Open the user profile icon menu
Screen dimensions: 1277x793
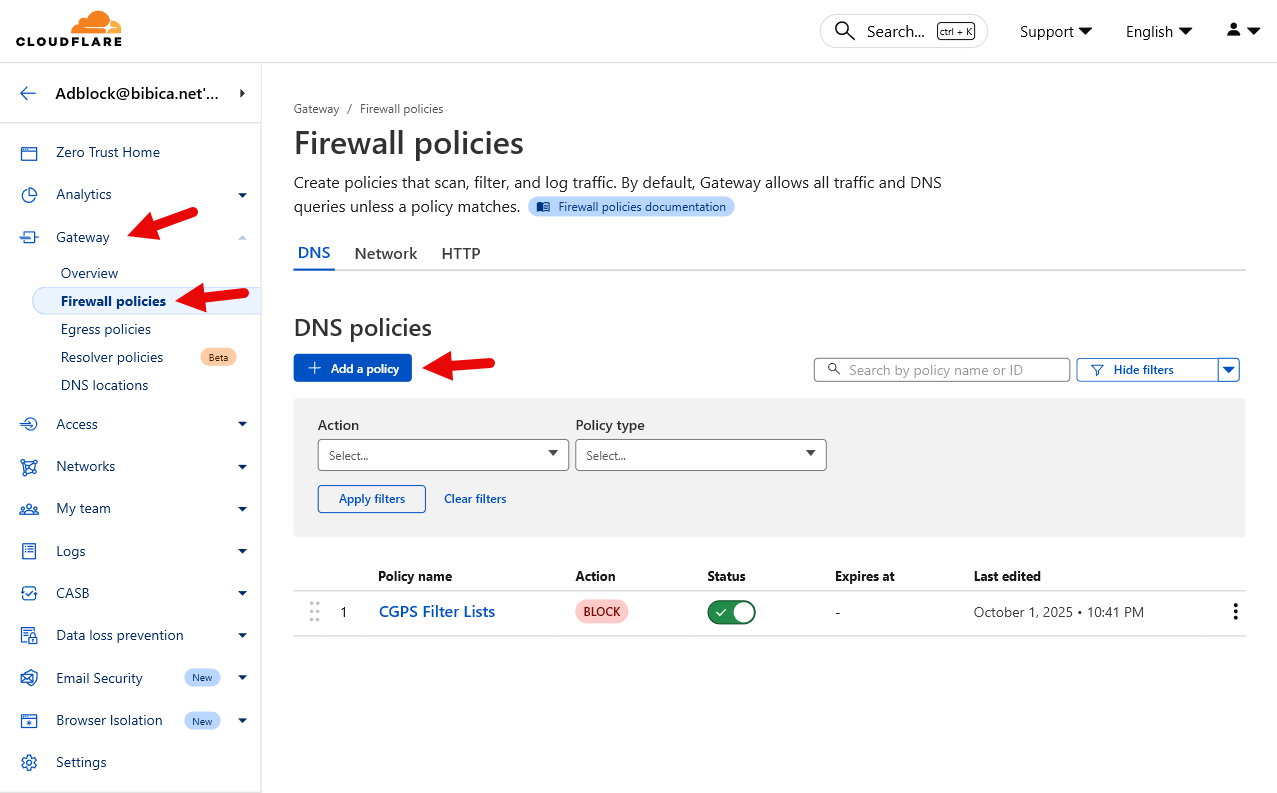point(1243,31)
